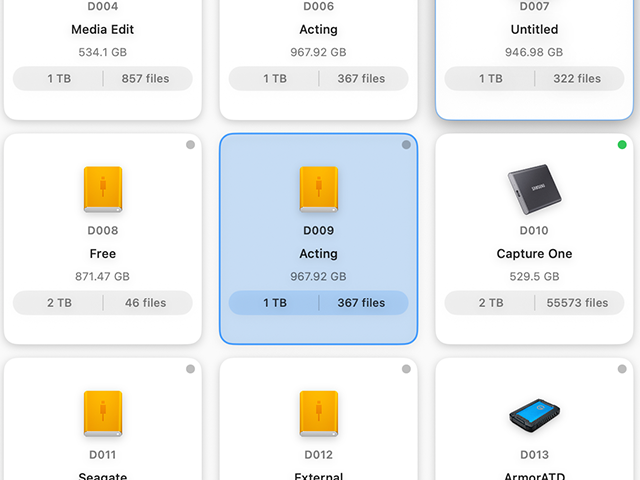
Task: Click the D009 label
Action: click(x=319, y=231)
